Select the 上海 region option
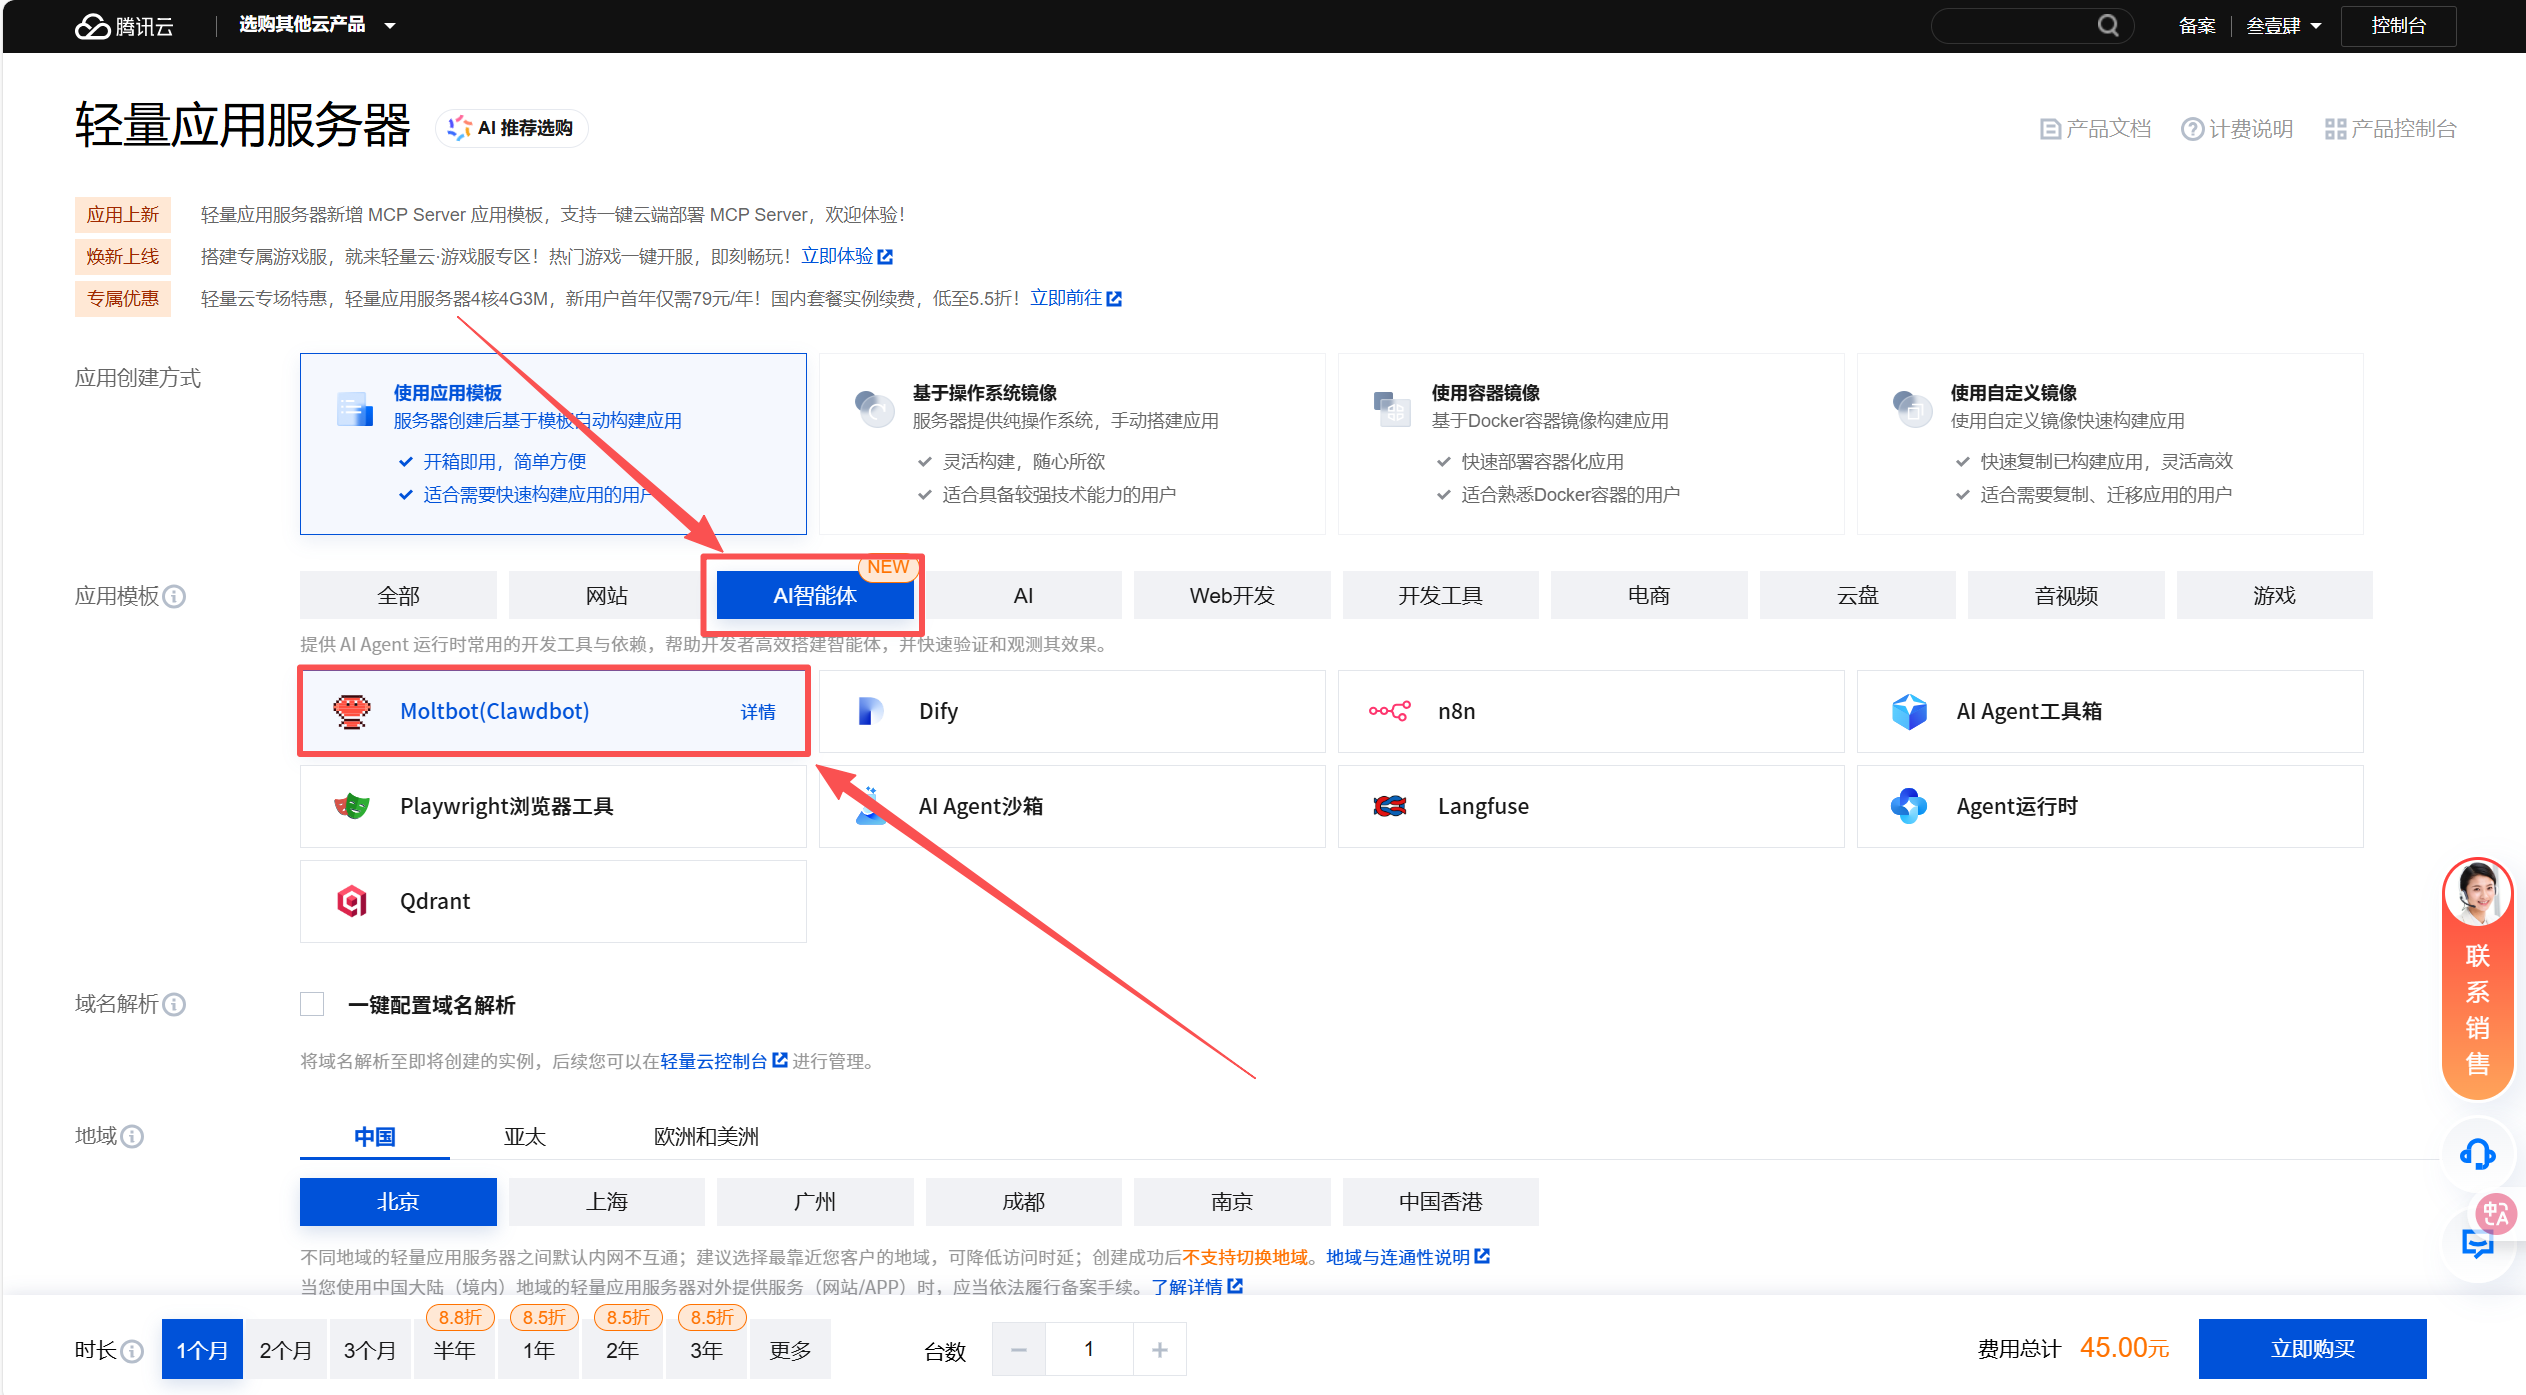Image resolution: width=2526 pixels, height=1395 pixels. (x=606, y=1202)
